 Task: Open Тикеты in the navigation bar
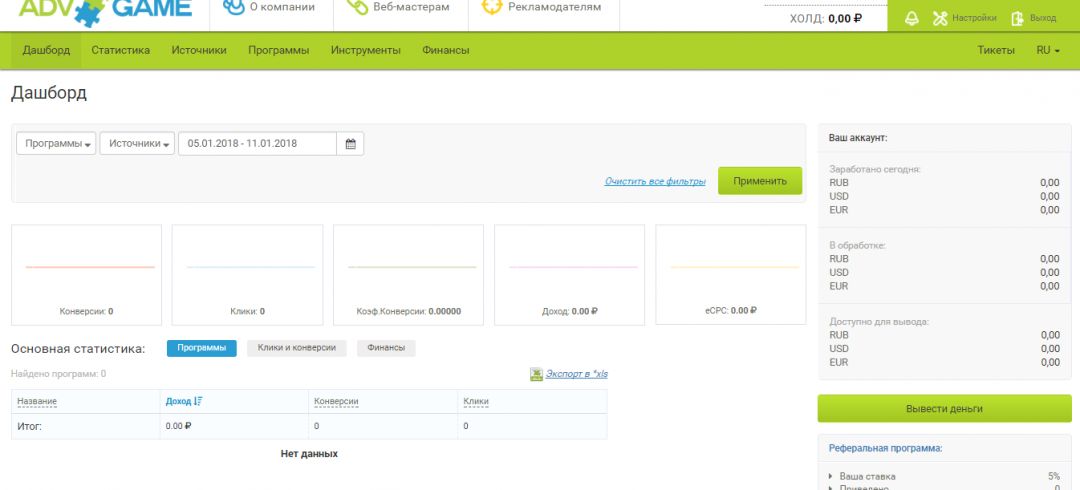(996, 50)
